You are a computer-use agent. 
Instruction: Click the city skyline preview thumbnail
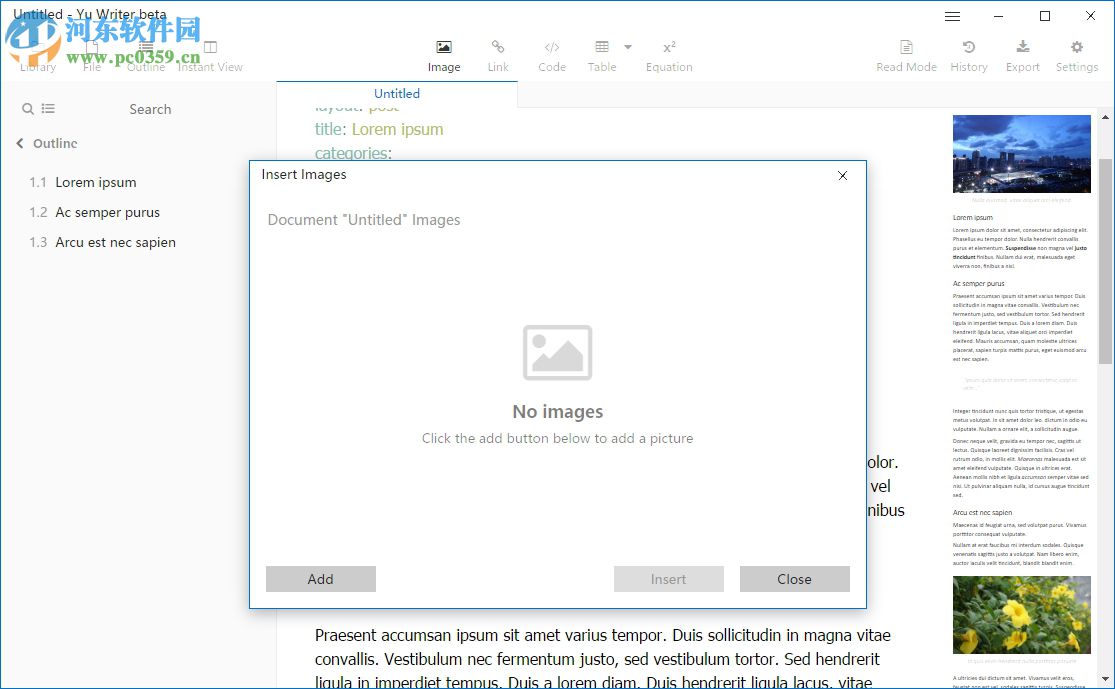tap(1021, 153)
